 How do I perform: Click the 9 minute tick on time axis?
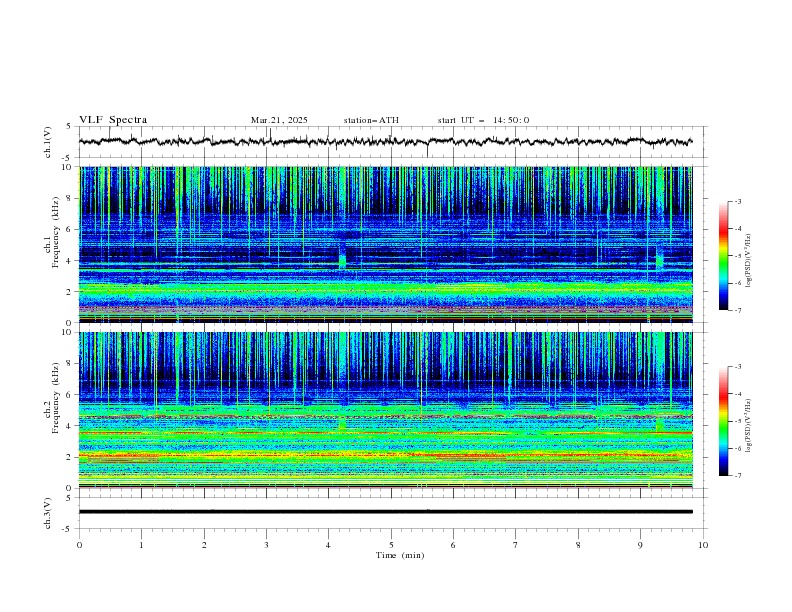tap(640, 545)
